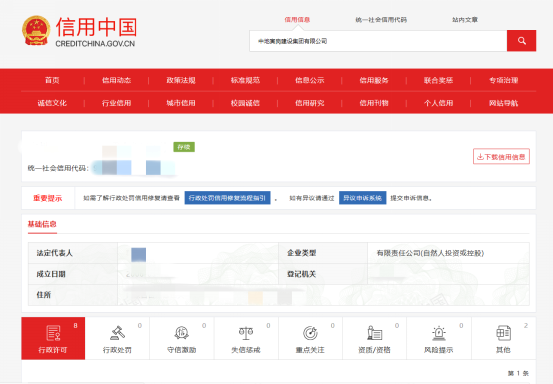Screen dimensions: 553x384
Task: Select the 统一社会信用代码 search tab
Action: [381, 20]
